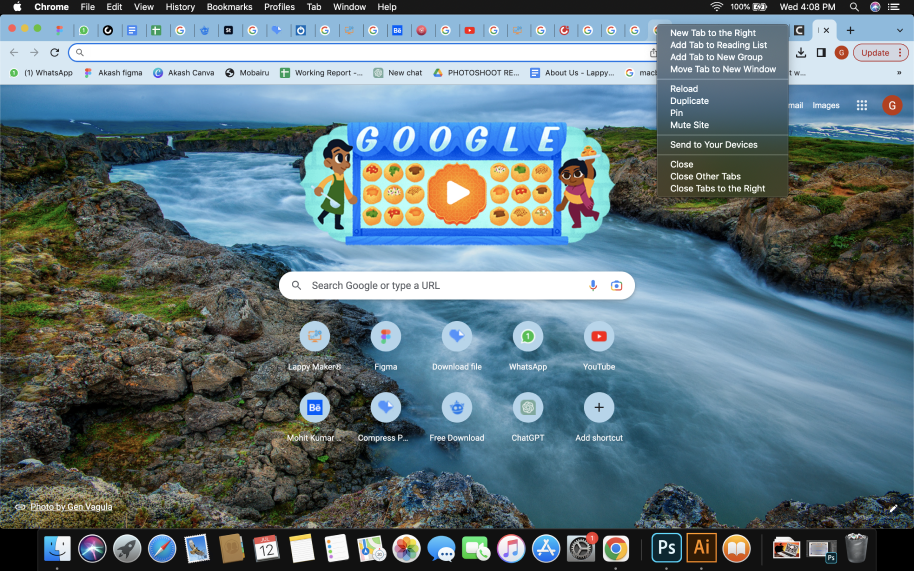Screen dimensions: 914x571
Task: Open Finder from the Dock
Action: (57, 548)
